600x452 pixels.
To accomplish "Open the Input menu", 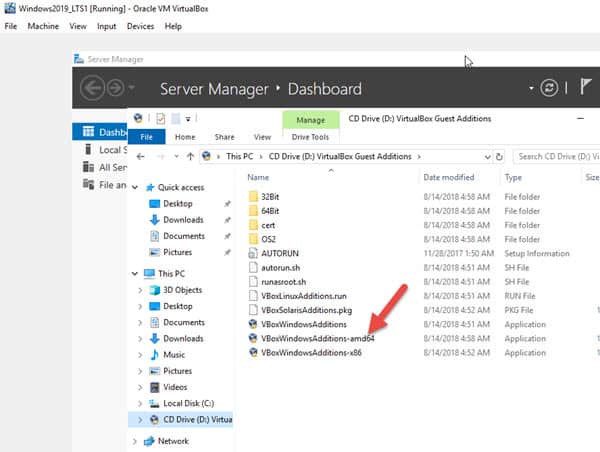I will [106, 26].
